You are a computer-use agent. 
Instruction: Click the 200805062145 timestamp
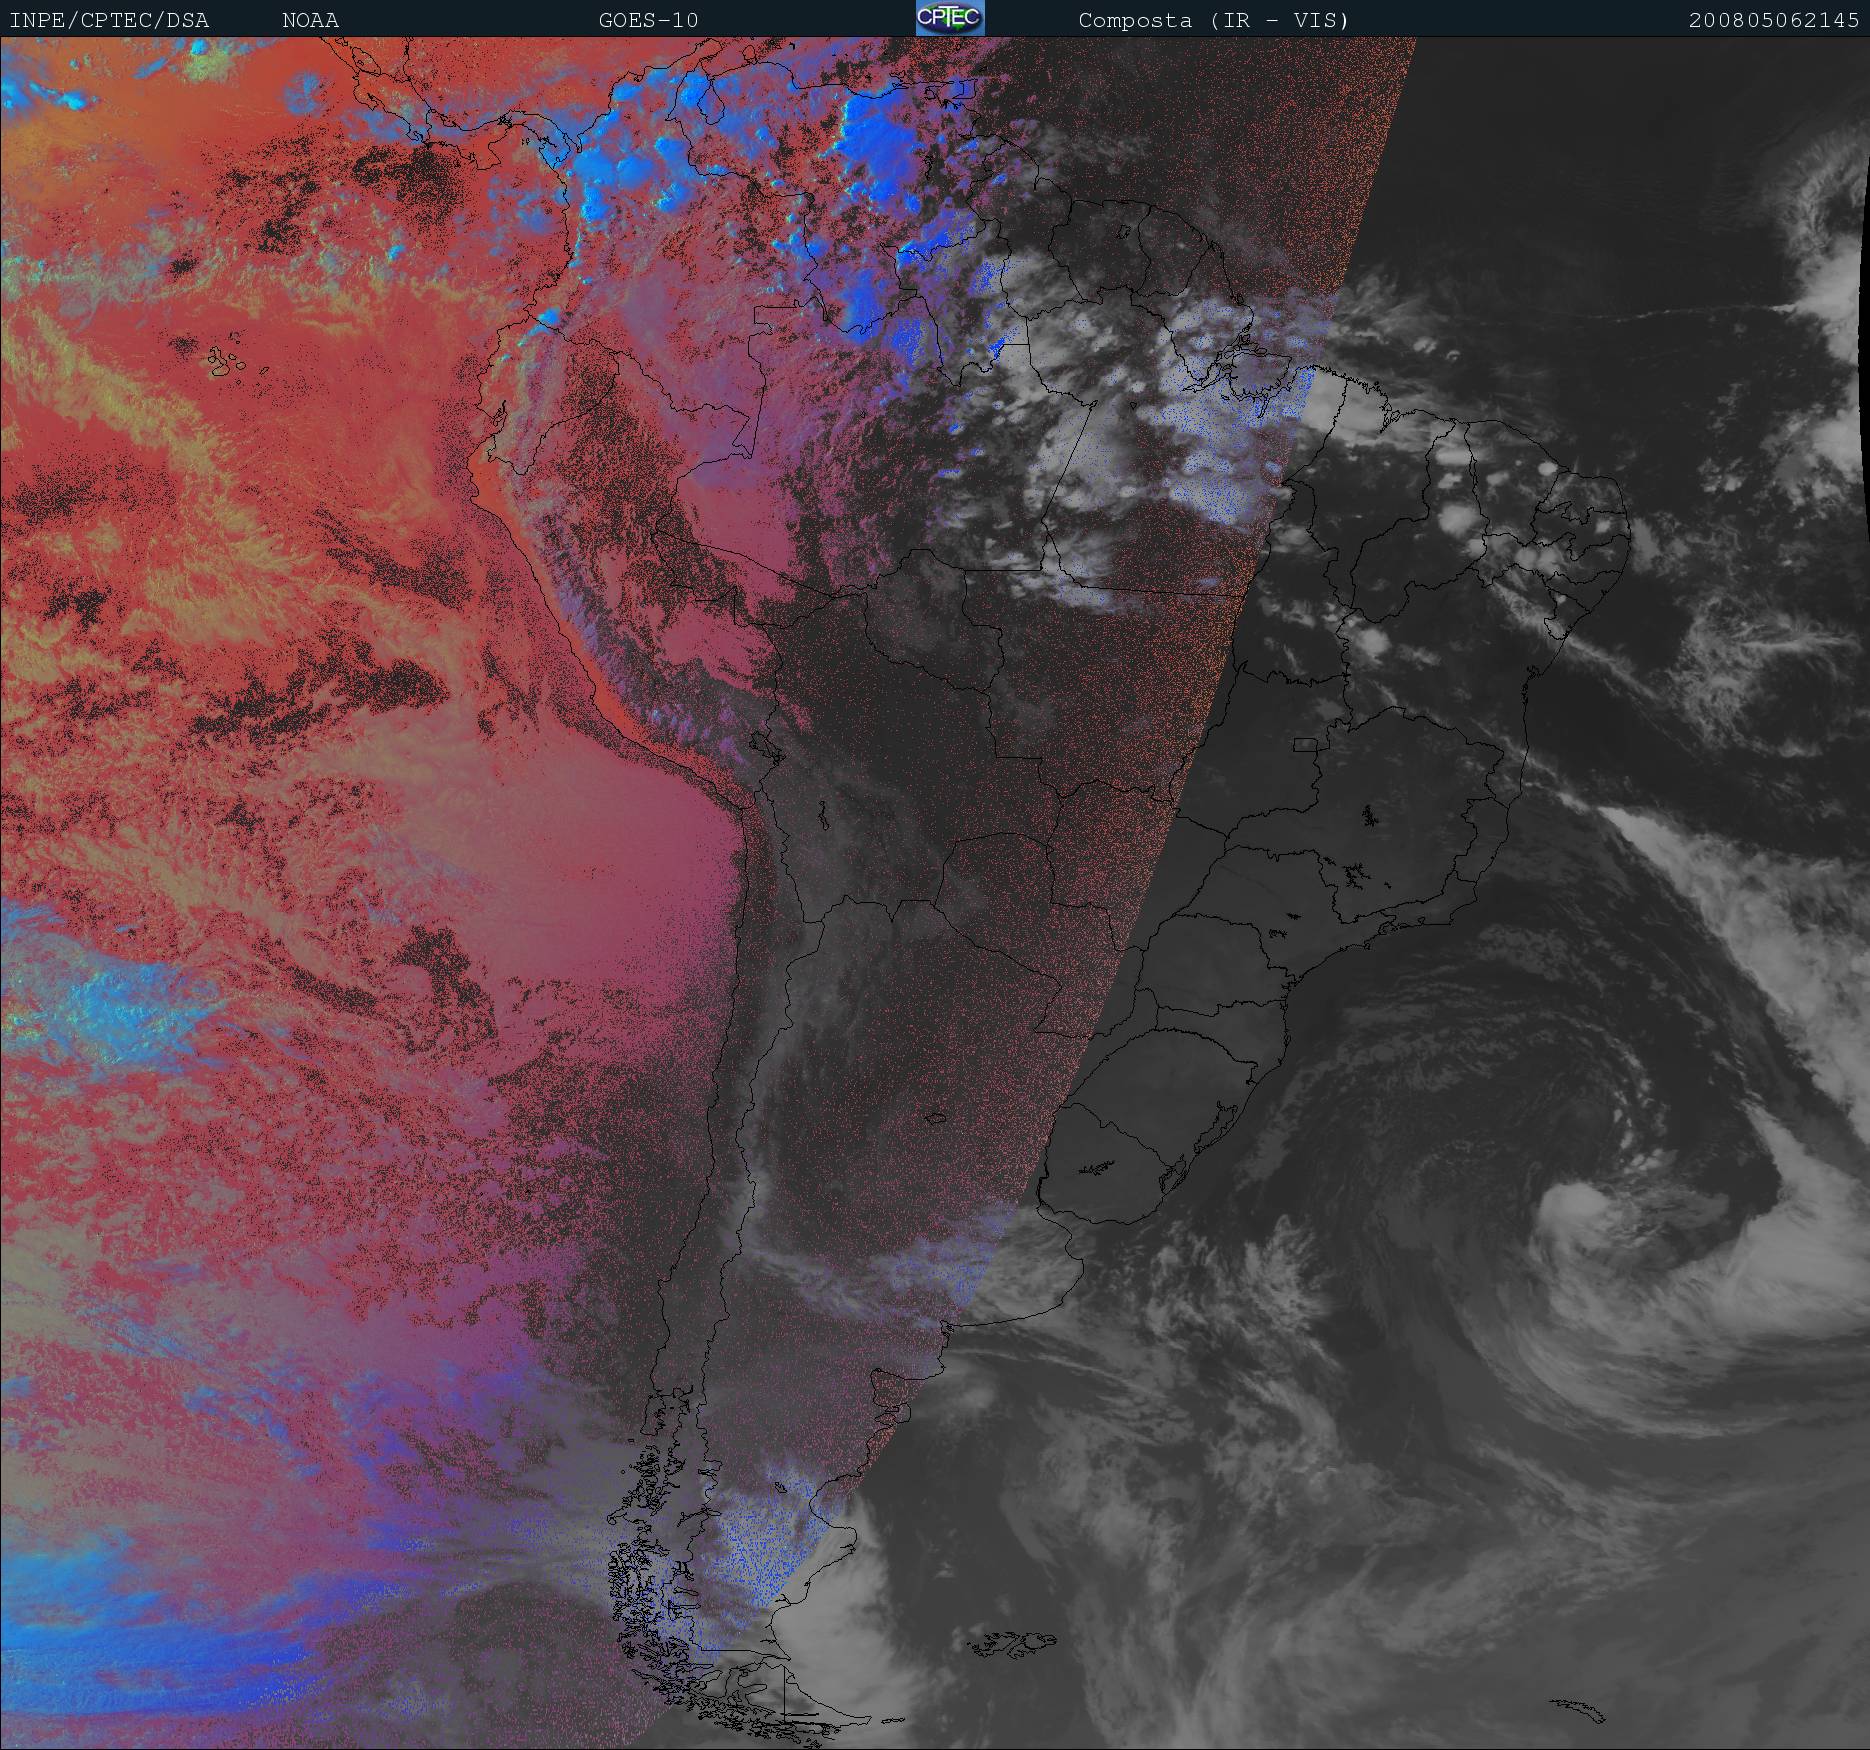(x=1774, y=20)
